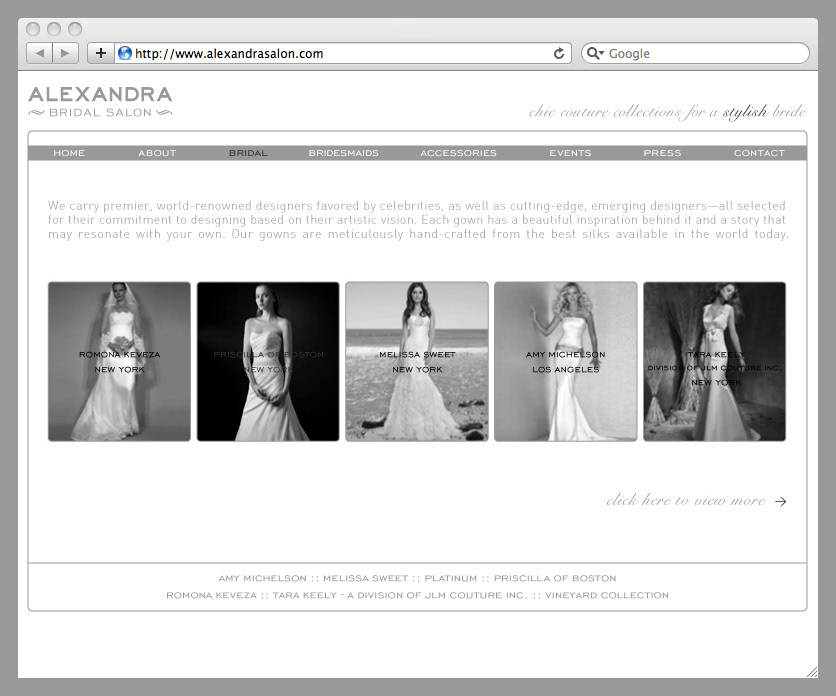Open the ACCESSORIES navigation item

click(458, 153)
